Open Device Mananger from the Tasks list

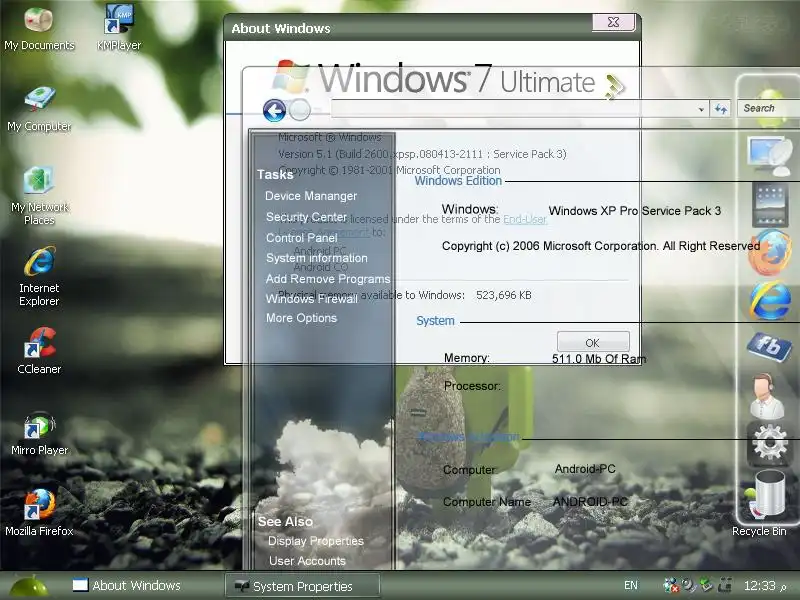click(x=311, y=196)
